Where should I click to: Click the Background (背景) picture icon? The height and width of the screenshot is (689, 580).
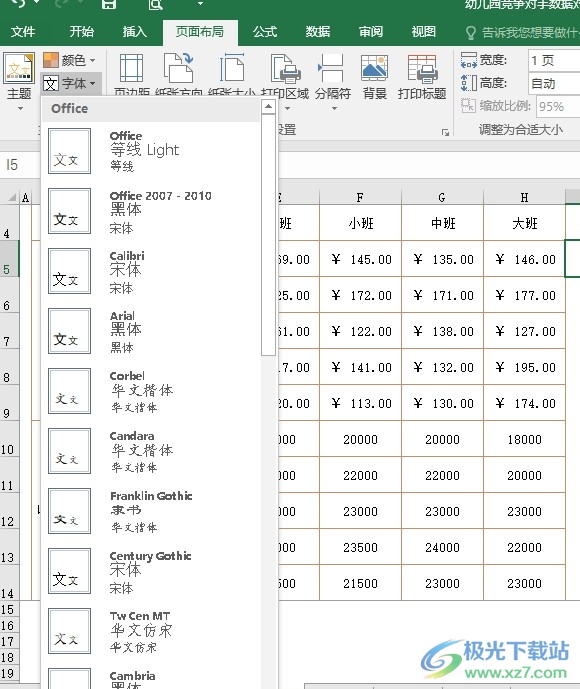tap(374, 68)
